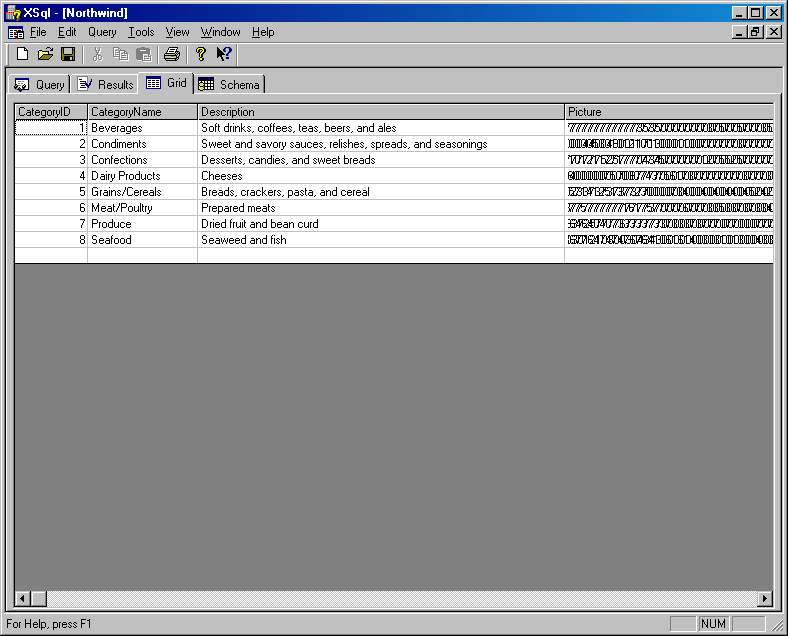
Task: Minimize the inner Northwind document window
Action: (x=739, y=32)
